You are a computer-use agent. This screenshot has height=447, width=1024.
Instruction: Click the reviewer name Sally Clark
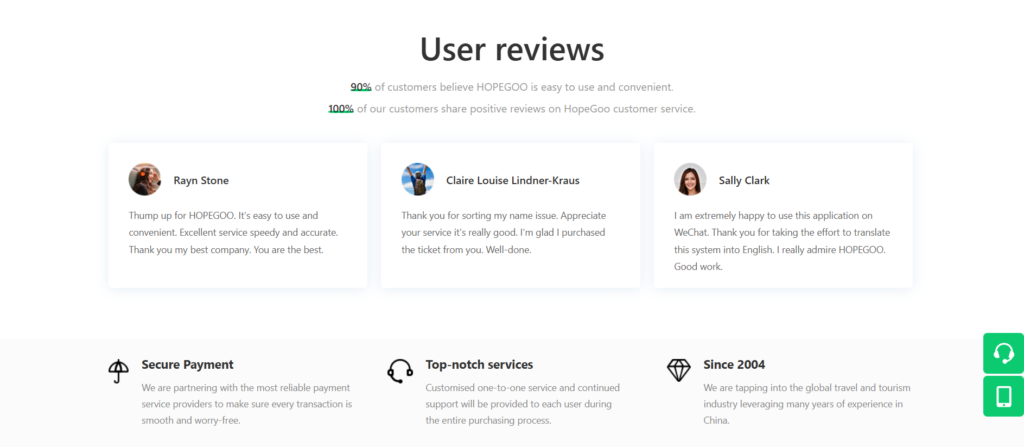coord(744,180)
